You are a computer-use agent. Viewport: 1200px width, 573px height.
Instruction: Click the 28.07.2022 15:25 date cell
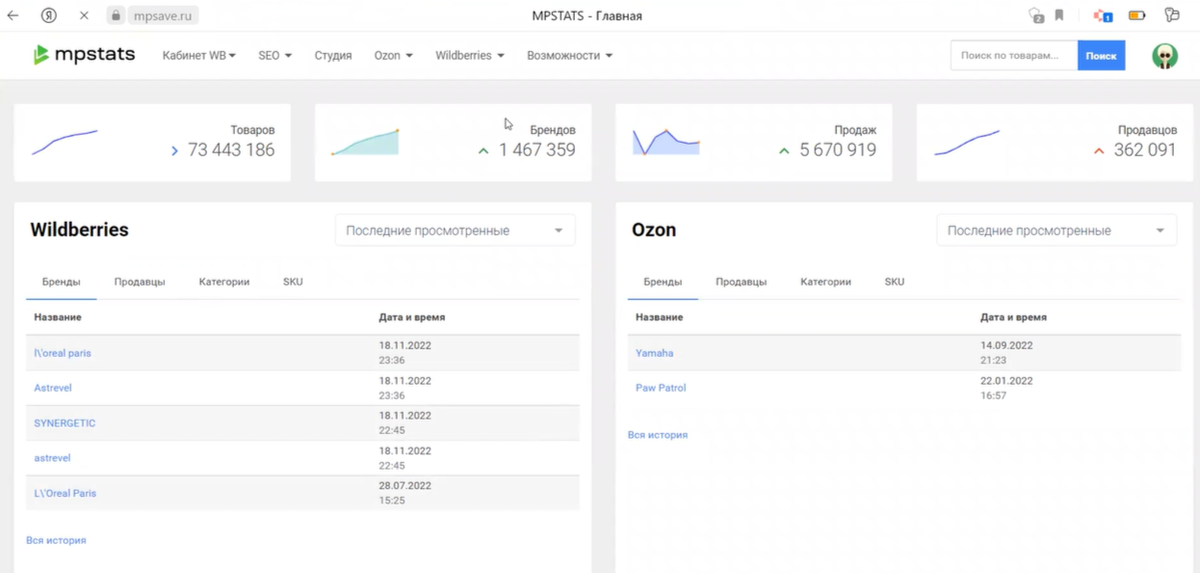(x=405, y=493)
